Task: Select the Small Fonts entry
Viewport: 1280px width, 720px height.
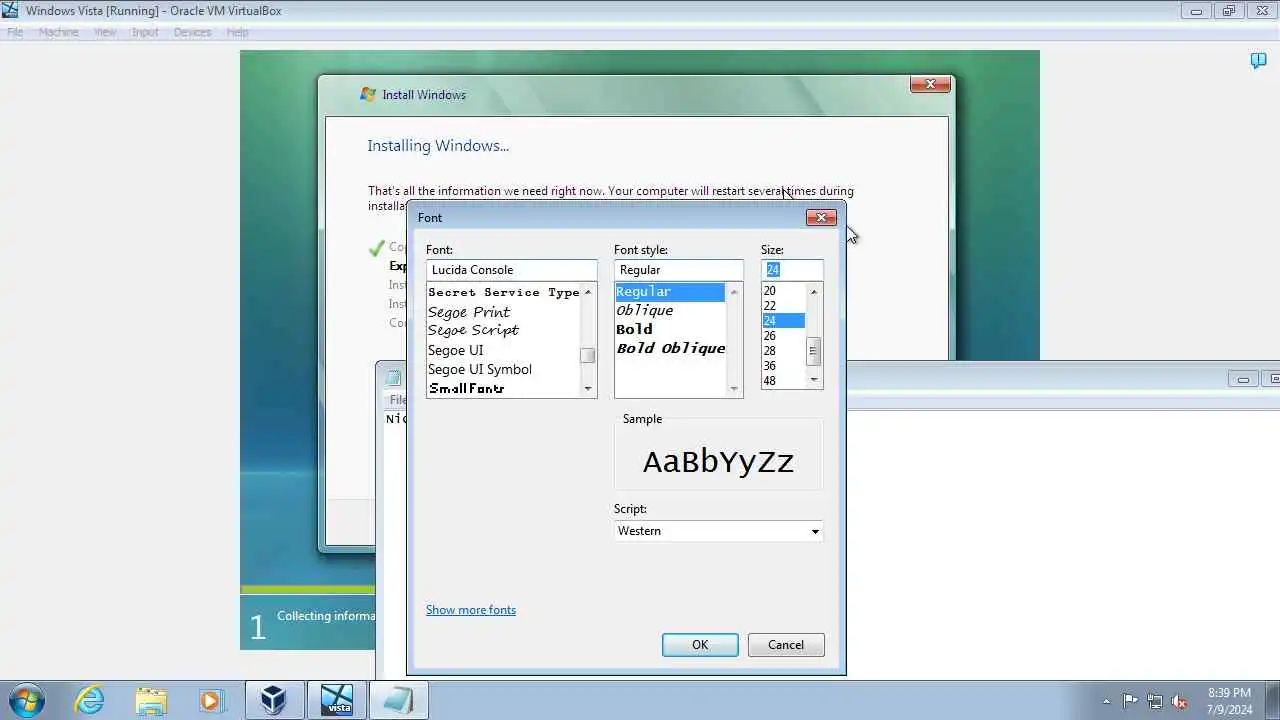Action: [x=503, y=388]
